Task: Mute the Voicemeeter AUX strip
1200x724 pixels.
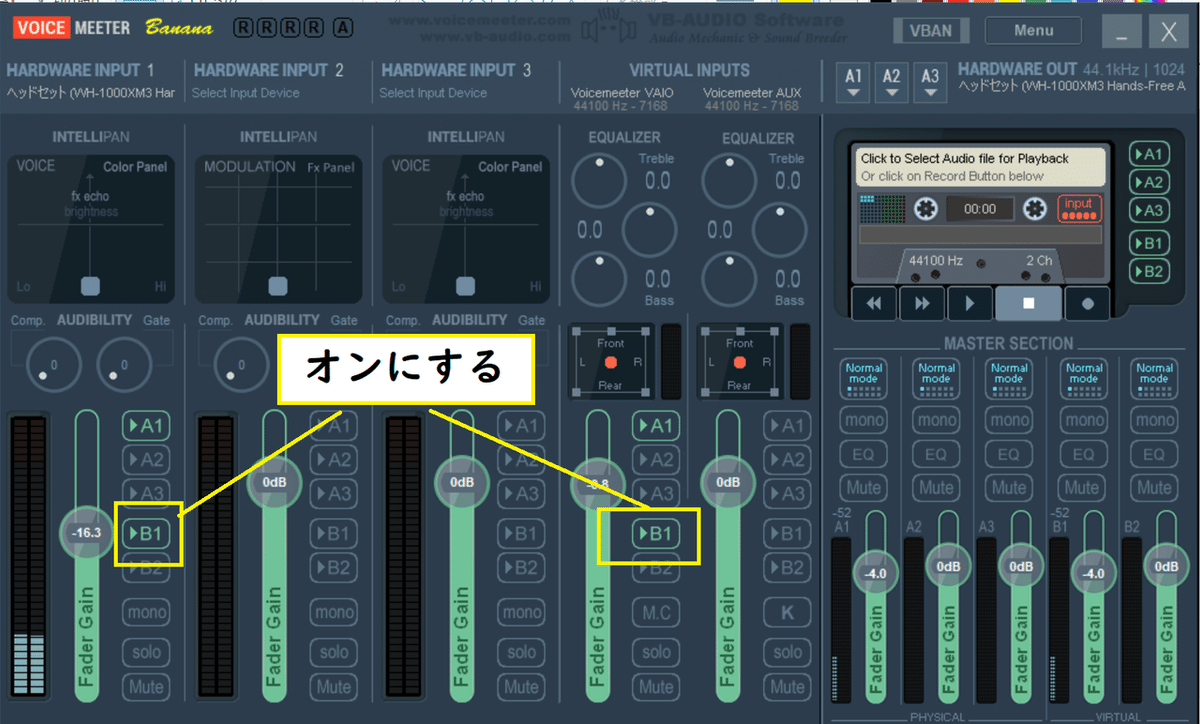Action: [787, 687]
